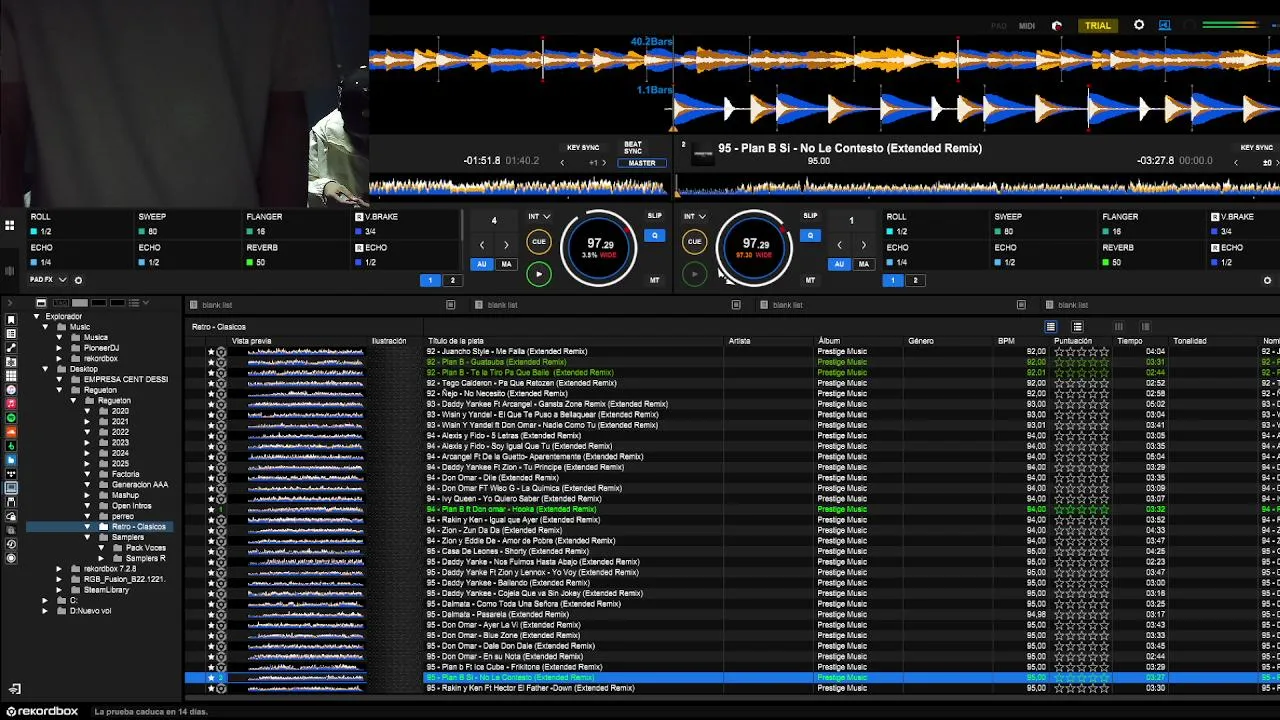
Task: Enable AU auto loop mode on deck 1
Action: tap(482, 264)
